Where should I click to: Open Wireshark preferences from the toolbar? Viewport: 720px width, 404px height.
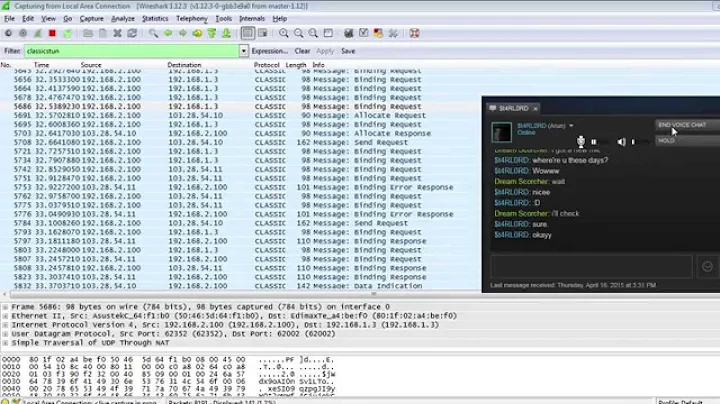(x=393, y=33)
